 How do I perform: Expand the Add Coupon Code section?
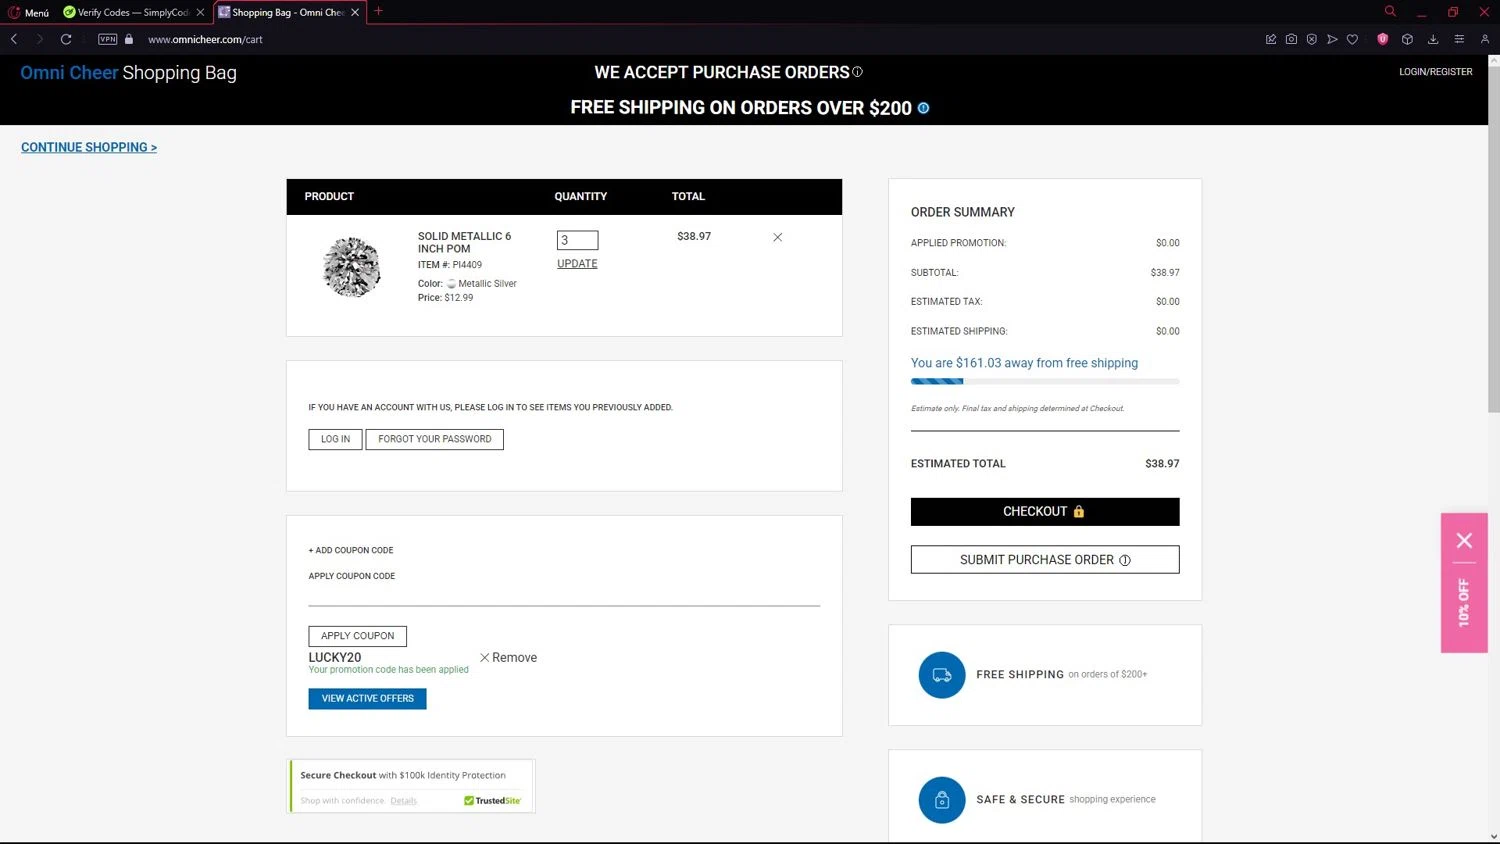(x=351, y=550)
